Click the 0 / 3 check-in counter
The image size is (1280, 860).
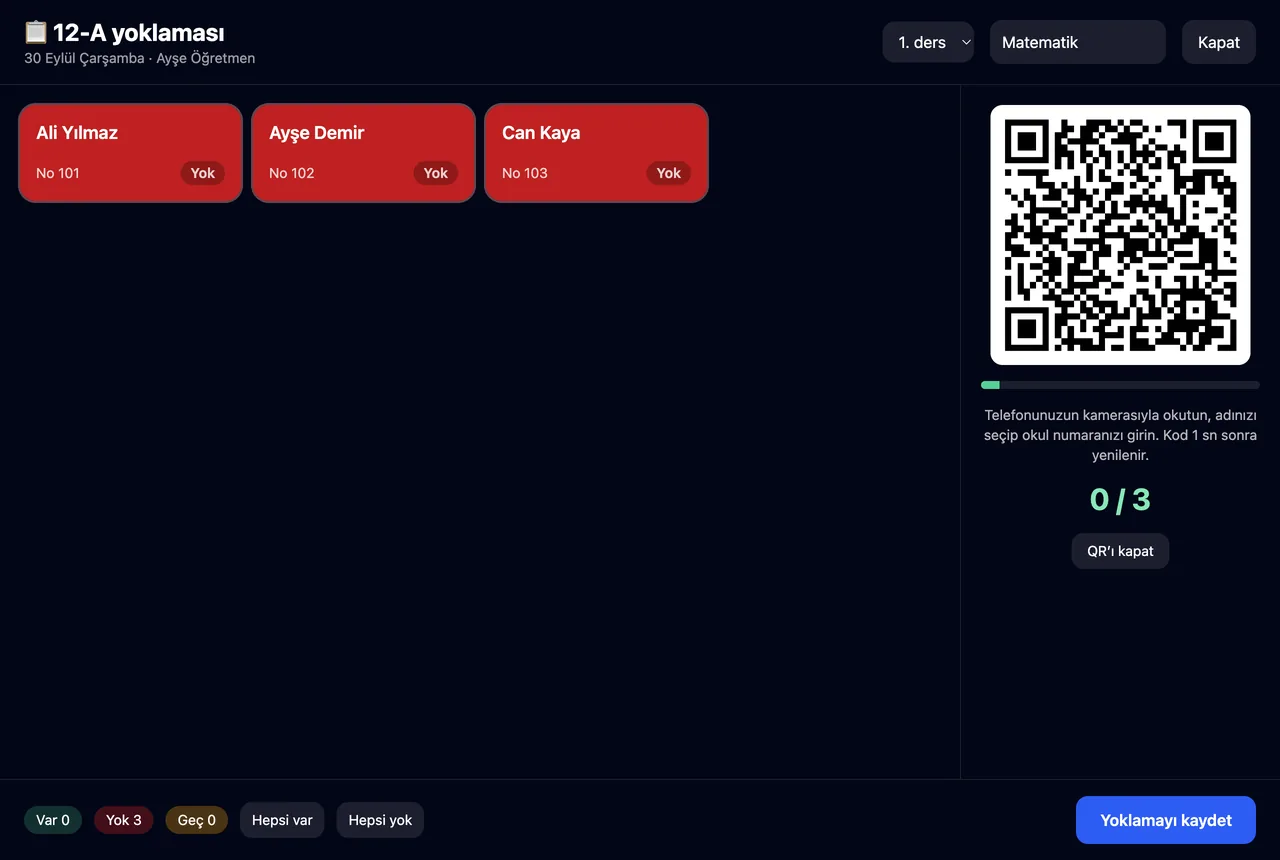click(x=1120, y=499)
